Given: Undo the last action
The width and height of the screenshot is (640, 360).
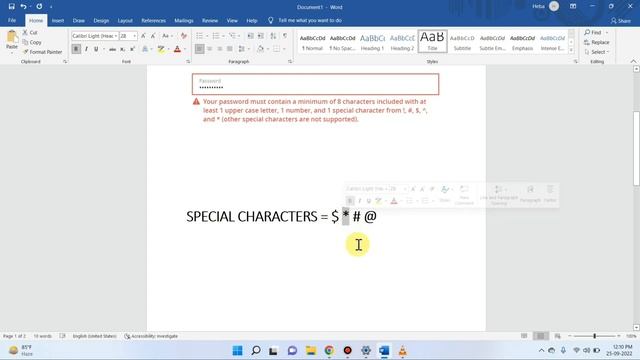Looking at the screenshot, I should [23, 7].
